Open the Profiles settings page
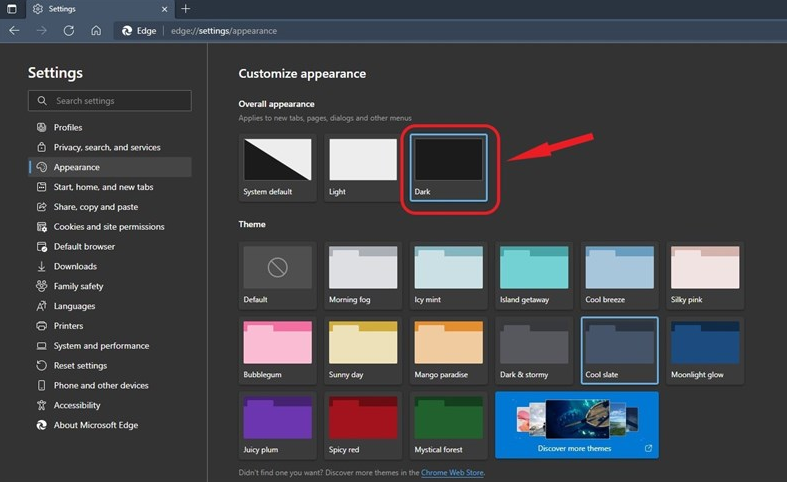Image resolution: width=787 pixels, height=485 pixels. (x=110, y=127)
